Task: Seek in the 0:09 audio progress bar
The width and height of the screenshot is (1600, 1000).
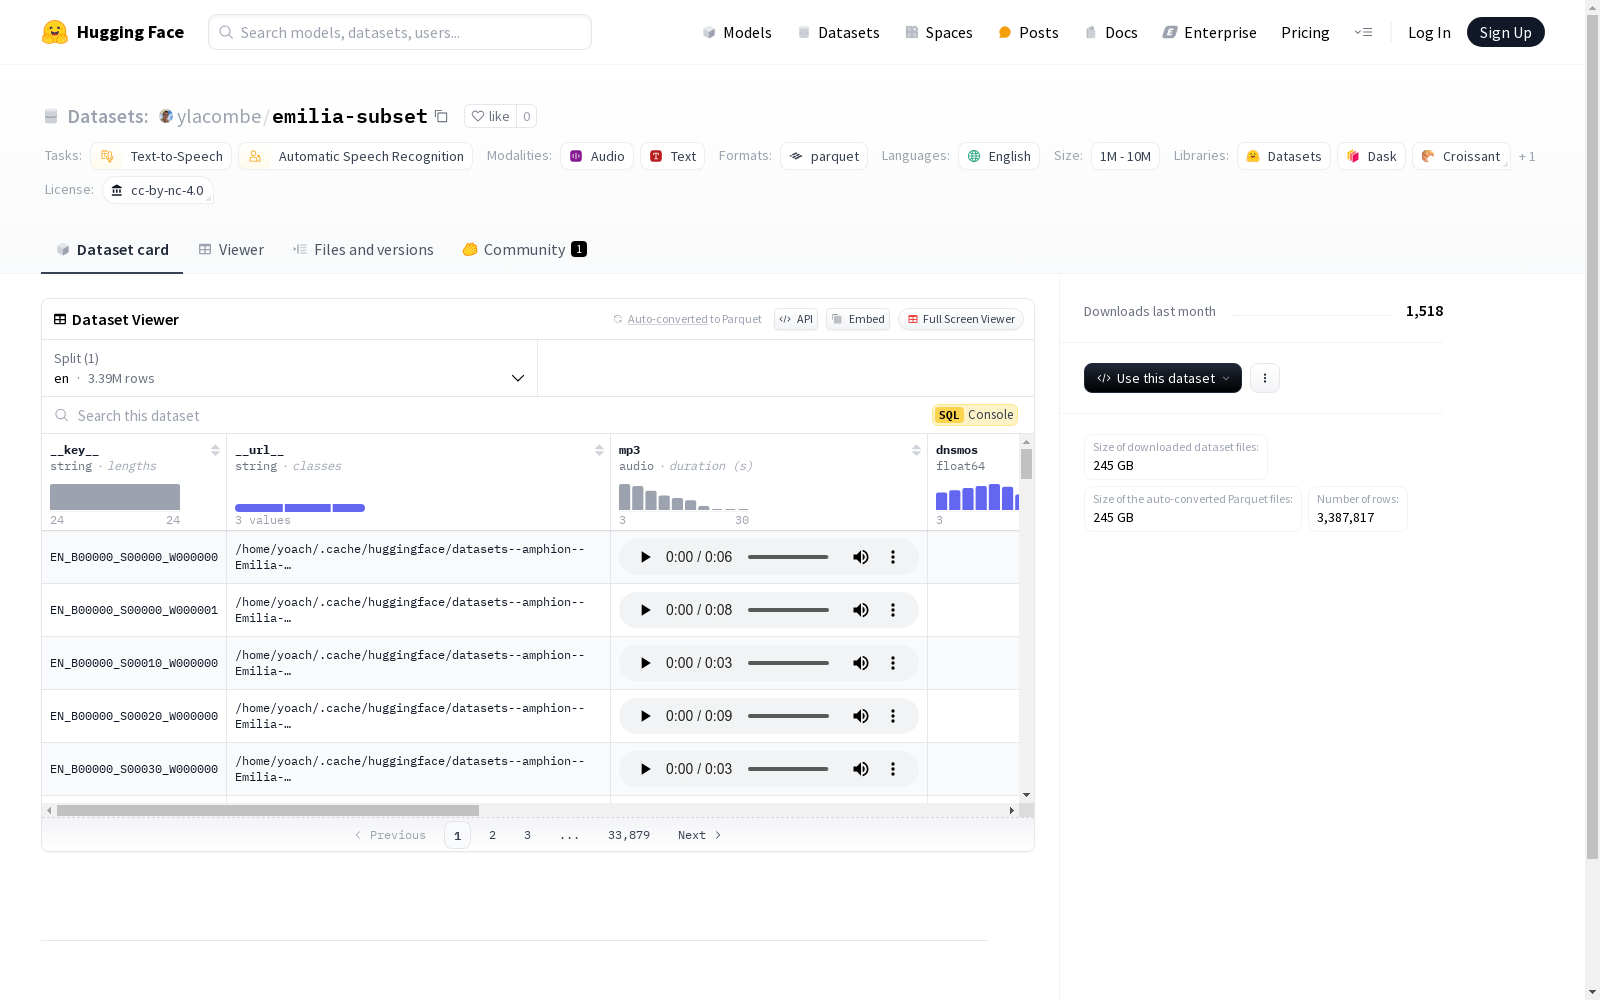Action: tap(788, 716)
